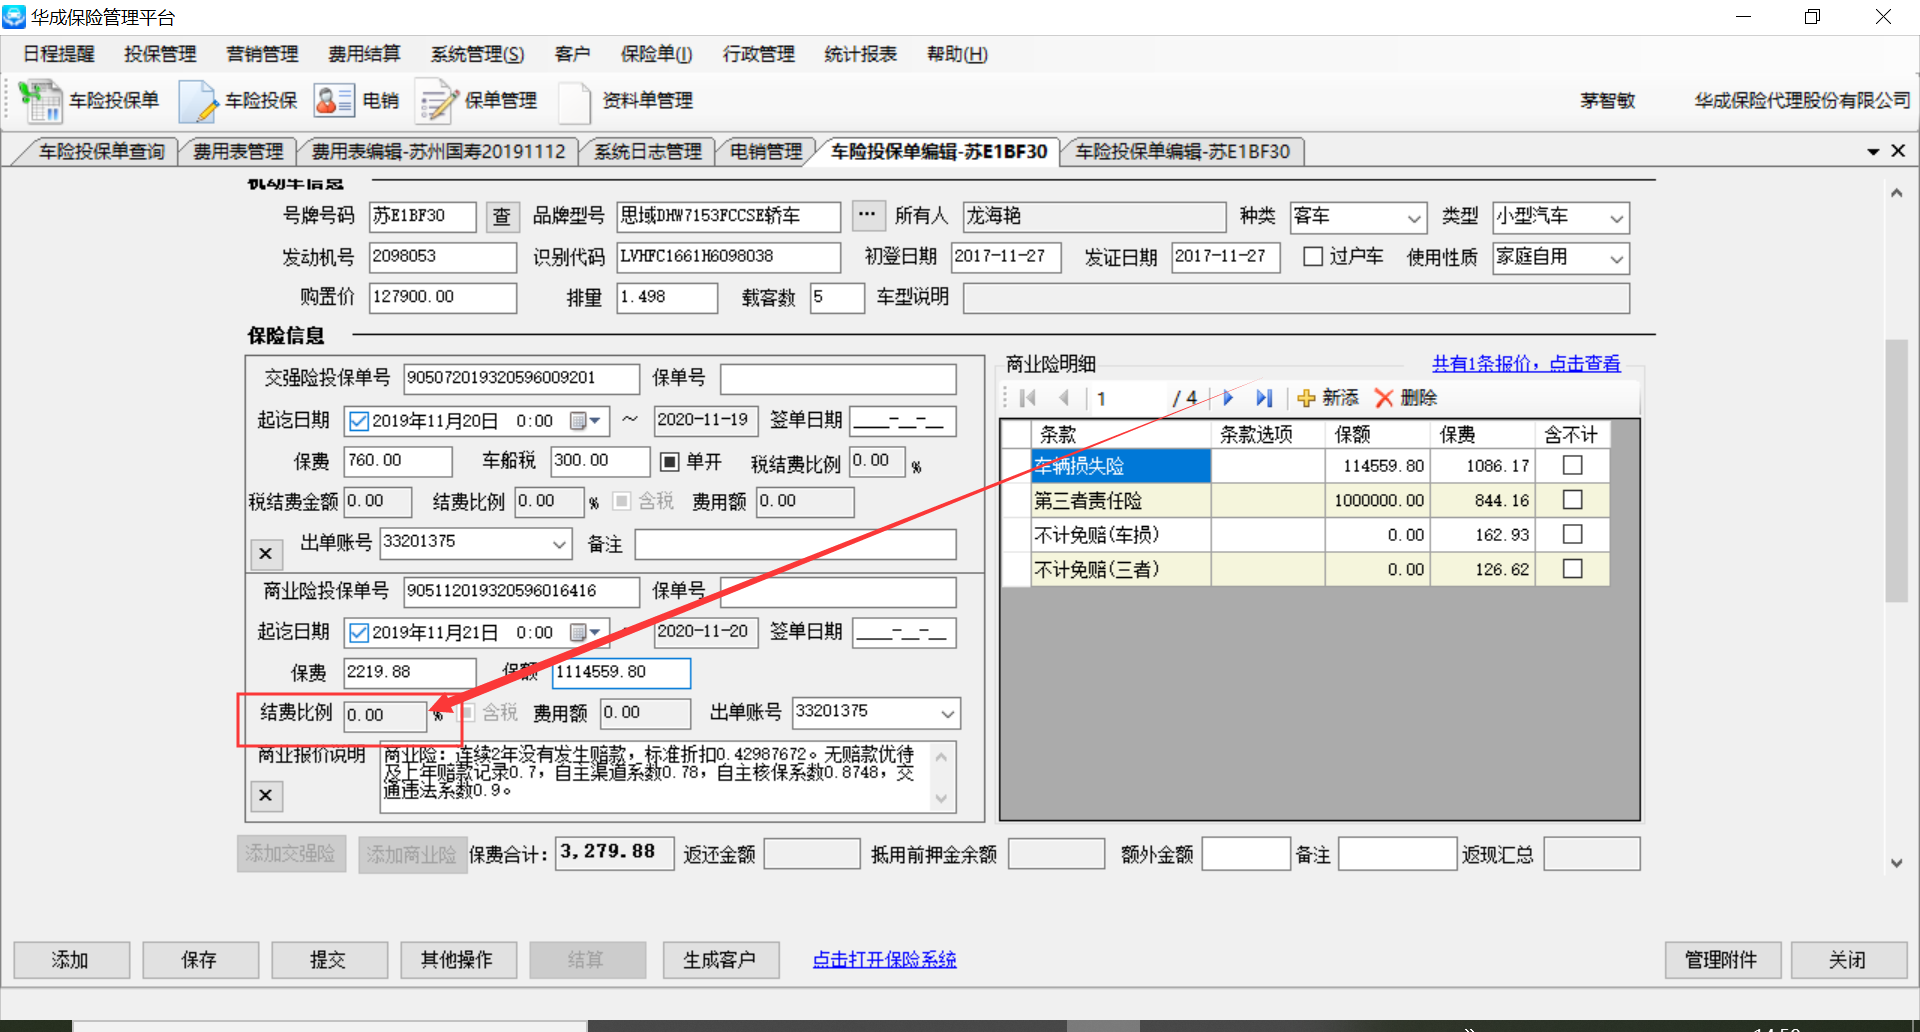The height and width of the screenshot is (1032, 1920).
Task: Open 资料单管理 document icon
Action: pos(575,101)
